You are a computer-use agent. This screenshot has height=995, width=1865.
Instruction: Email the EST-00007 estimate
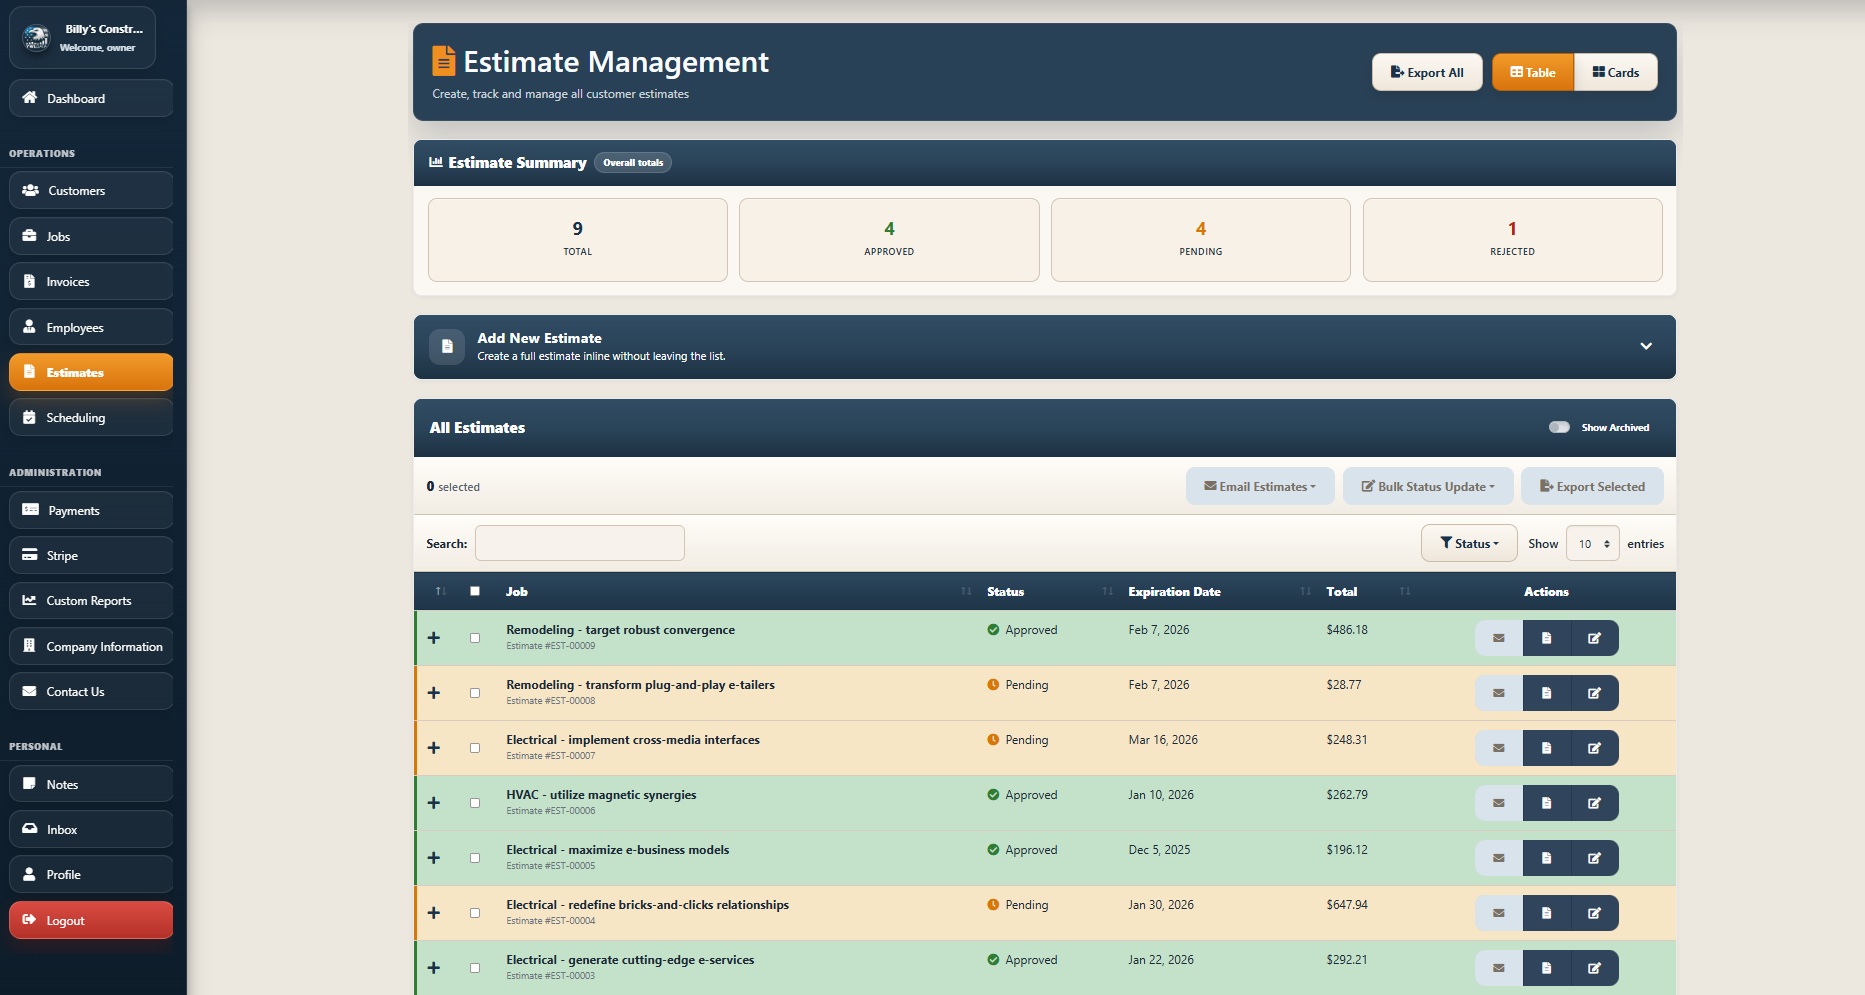(x=1498, y=748)
